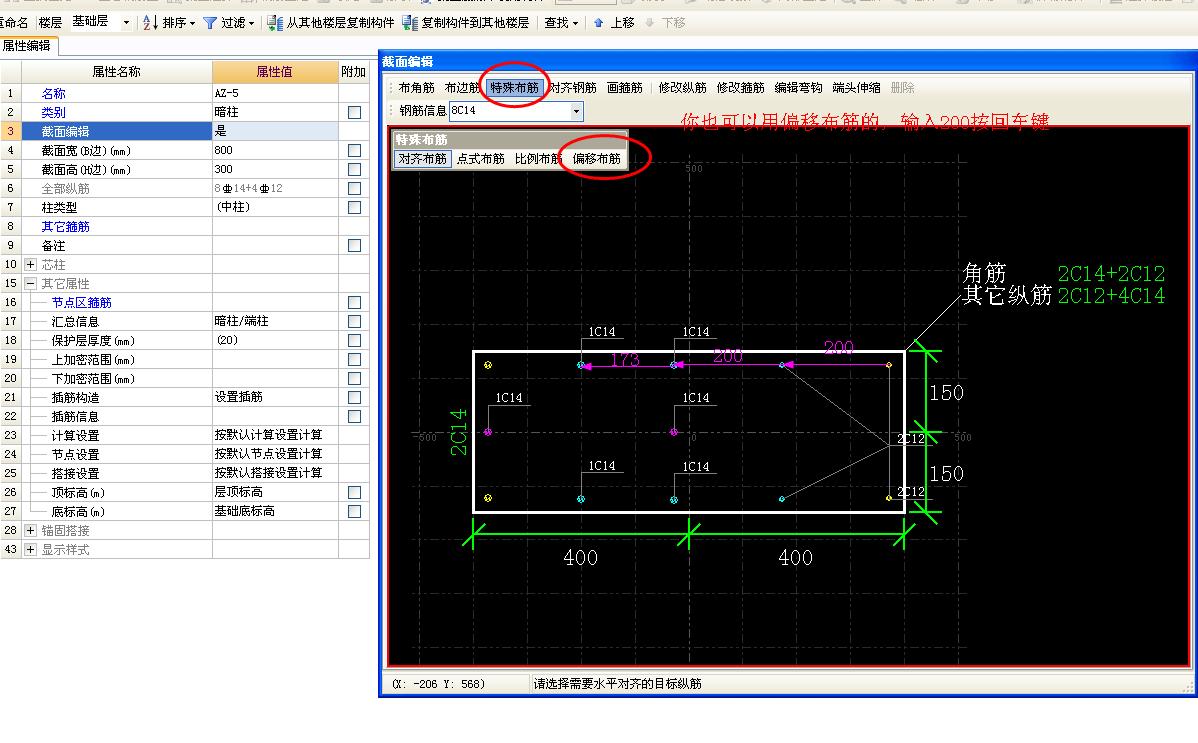The height and width of the screenshot is (743, 1198).
Task: Tick the 附加 checkbox for 截面宽
Action: click(355, 151)
